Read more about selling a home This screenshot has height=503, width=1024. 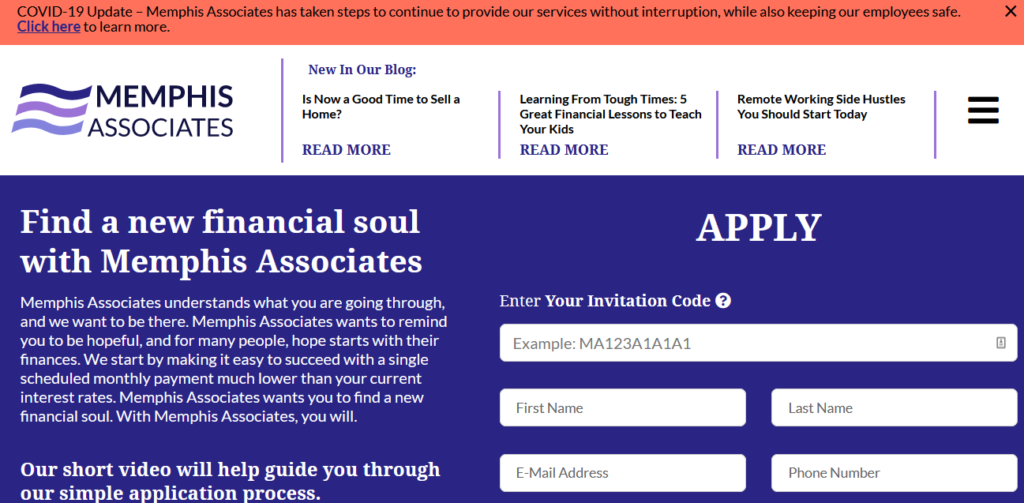[346, 150]
